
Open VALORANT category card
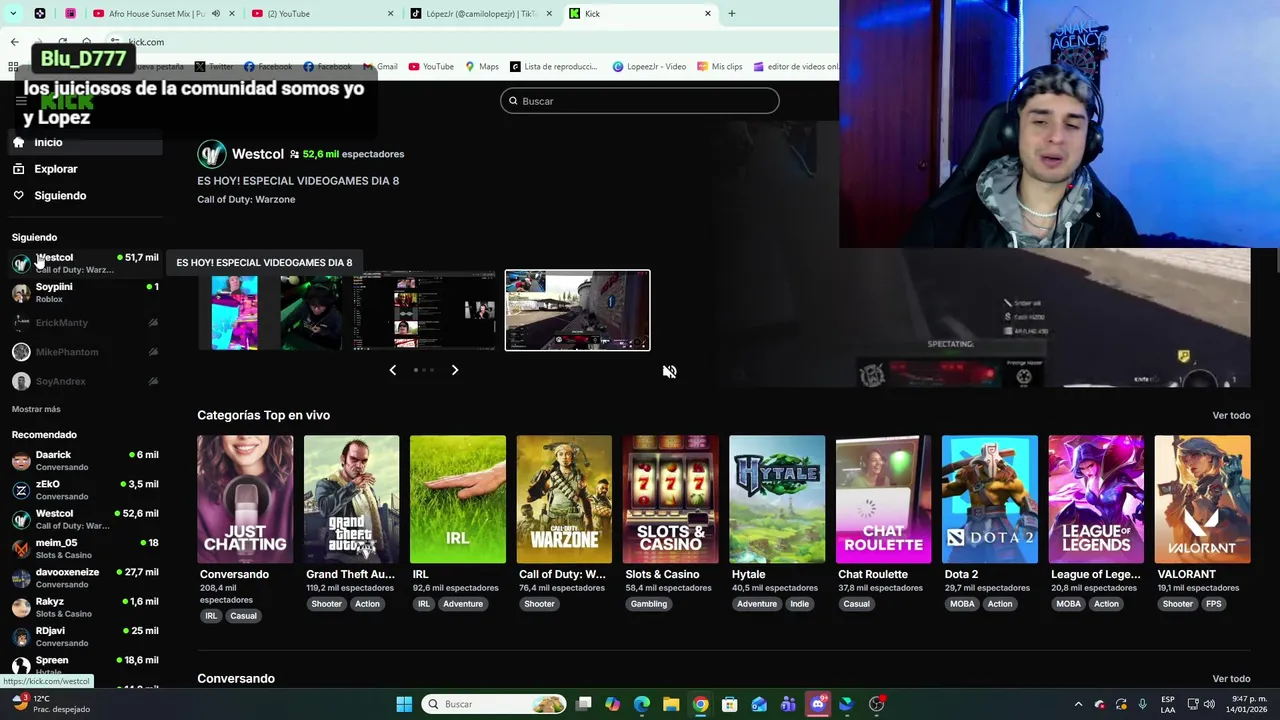(x=1202, y=499)
